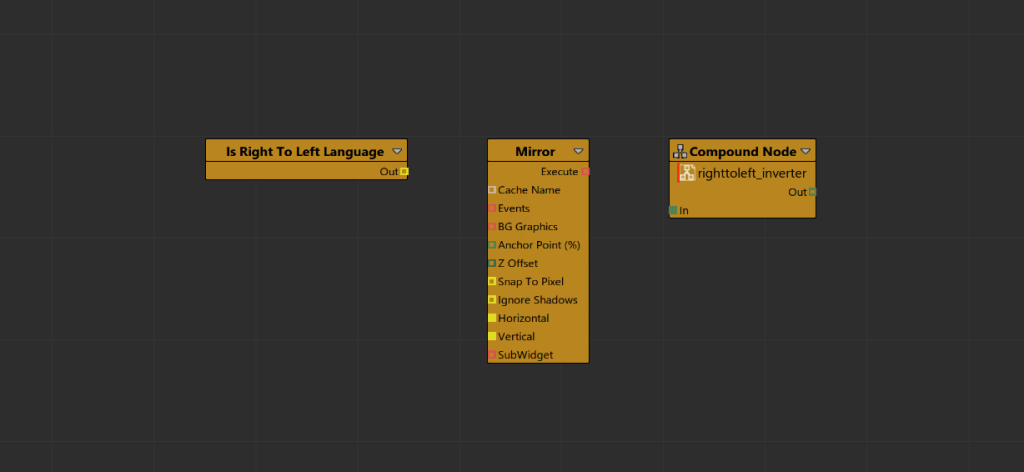Click the Out label on Compound Node

point(797,192)
